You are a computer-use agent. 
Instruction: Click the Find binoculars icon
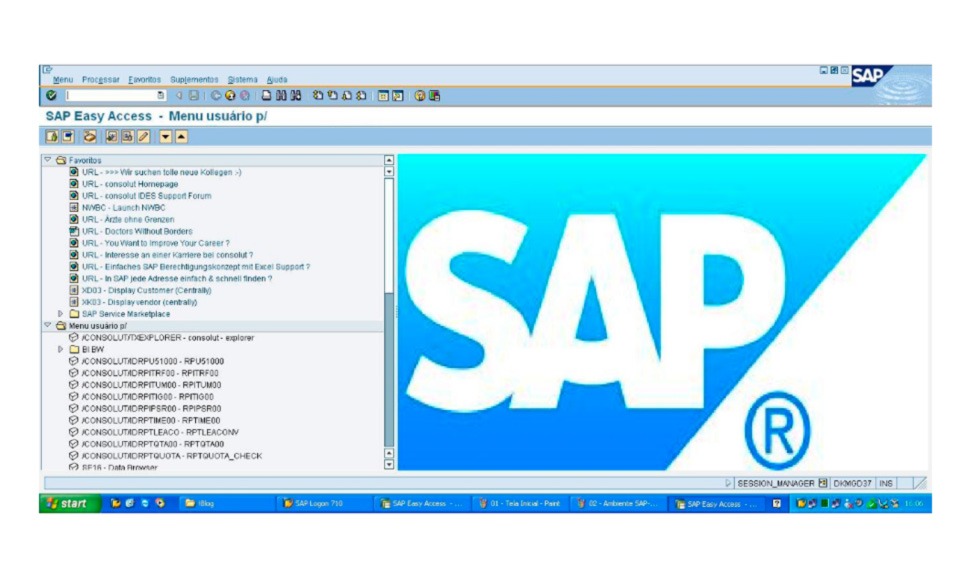pyautogui.click(x=281, y=95)
